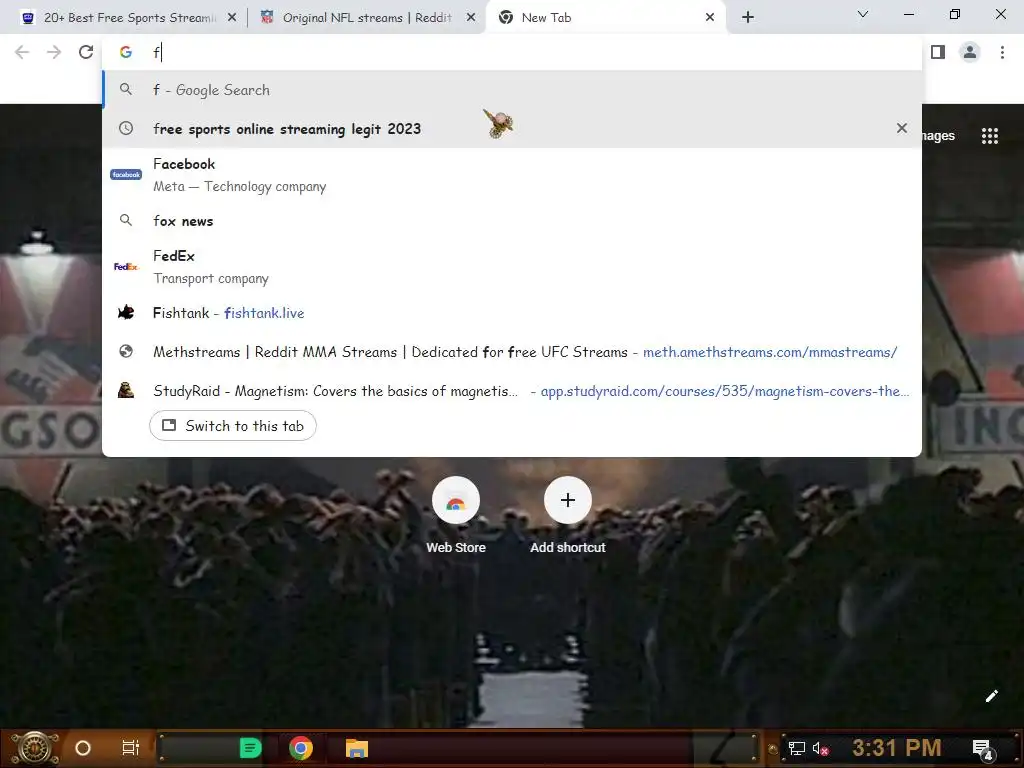Open the Fishtank fishtank.live suggestion
This screenshot has width=1024, height=768.
(x=512, y=313)
